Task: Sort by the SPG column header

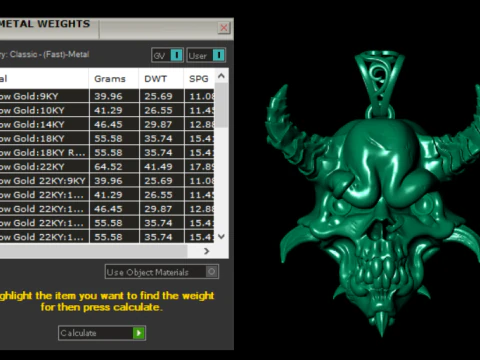Action: [199, 79]
